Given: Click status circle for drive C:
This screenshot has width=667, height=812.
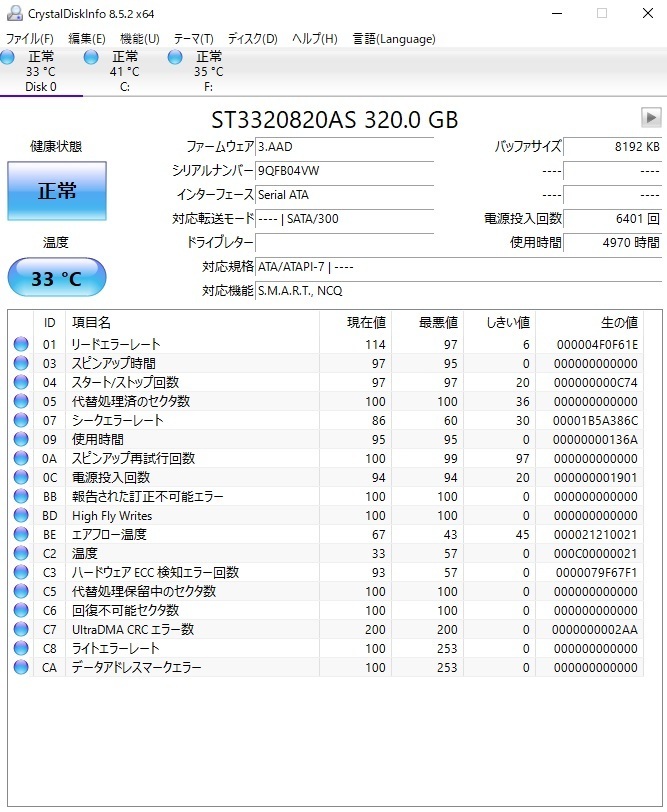Looking at the screenshot, I should (91, 57).
